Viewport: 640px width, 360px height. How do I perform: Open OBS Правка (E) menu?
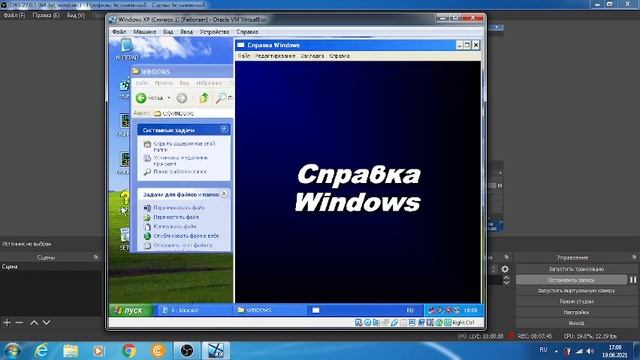(46, 16)
